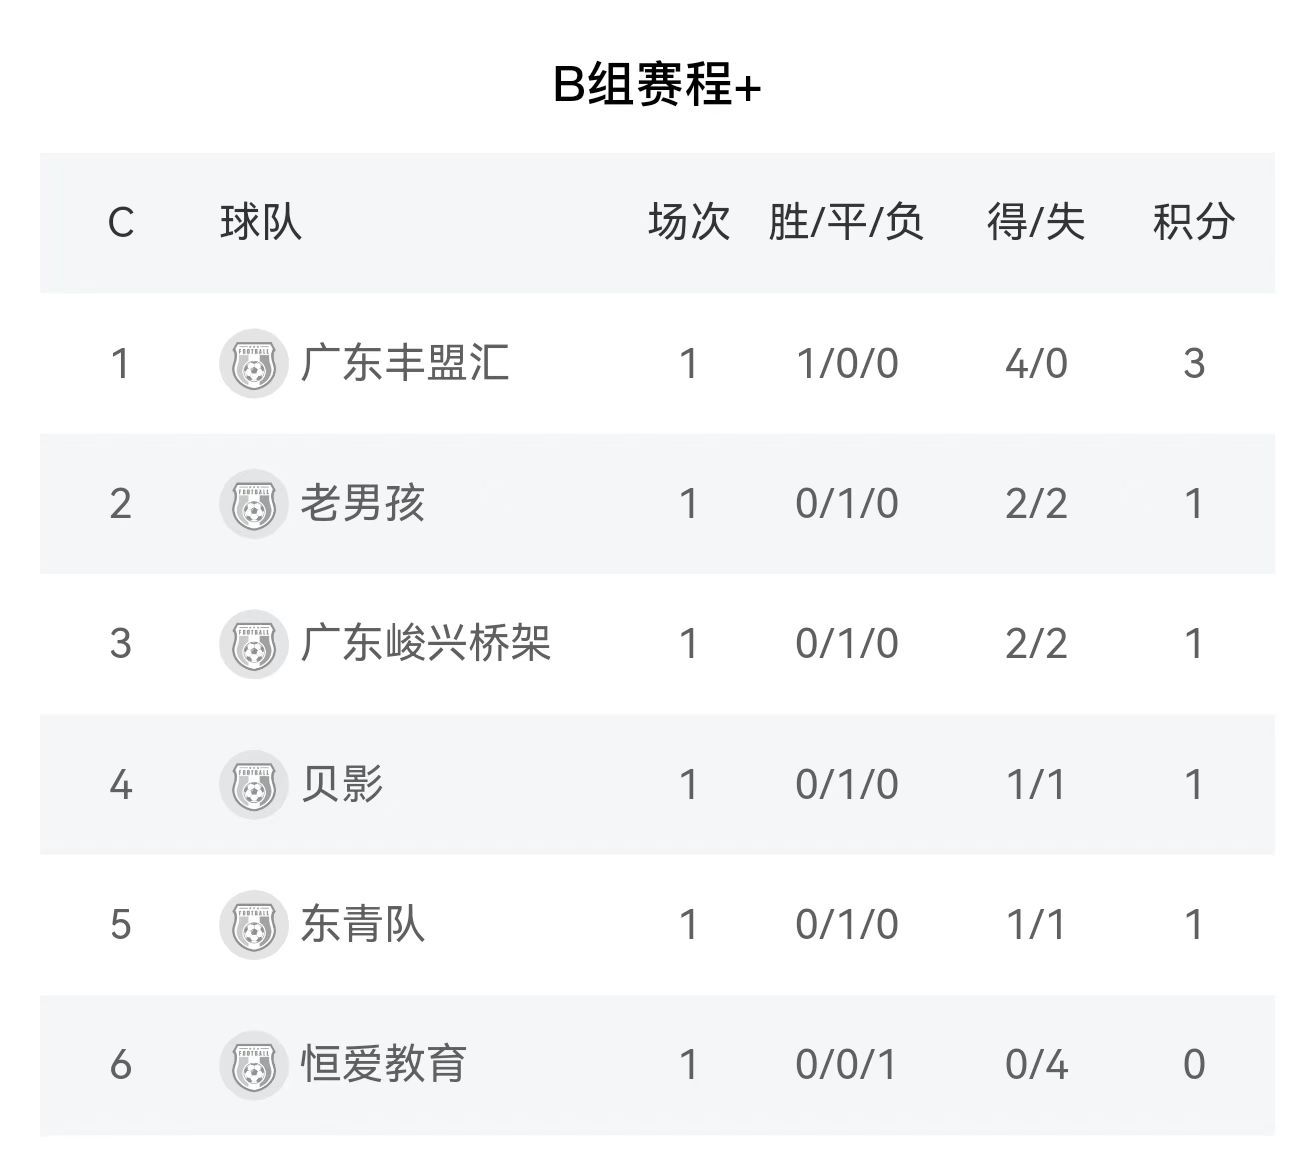Click the 场次 column header
Viewport: 1315px width, 1172px height.
coord(689,222)
